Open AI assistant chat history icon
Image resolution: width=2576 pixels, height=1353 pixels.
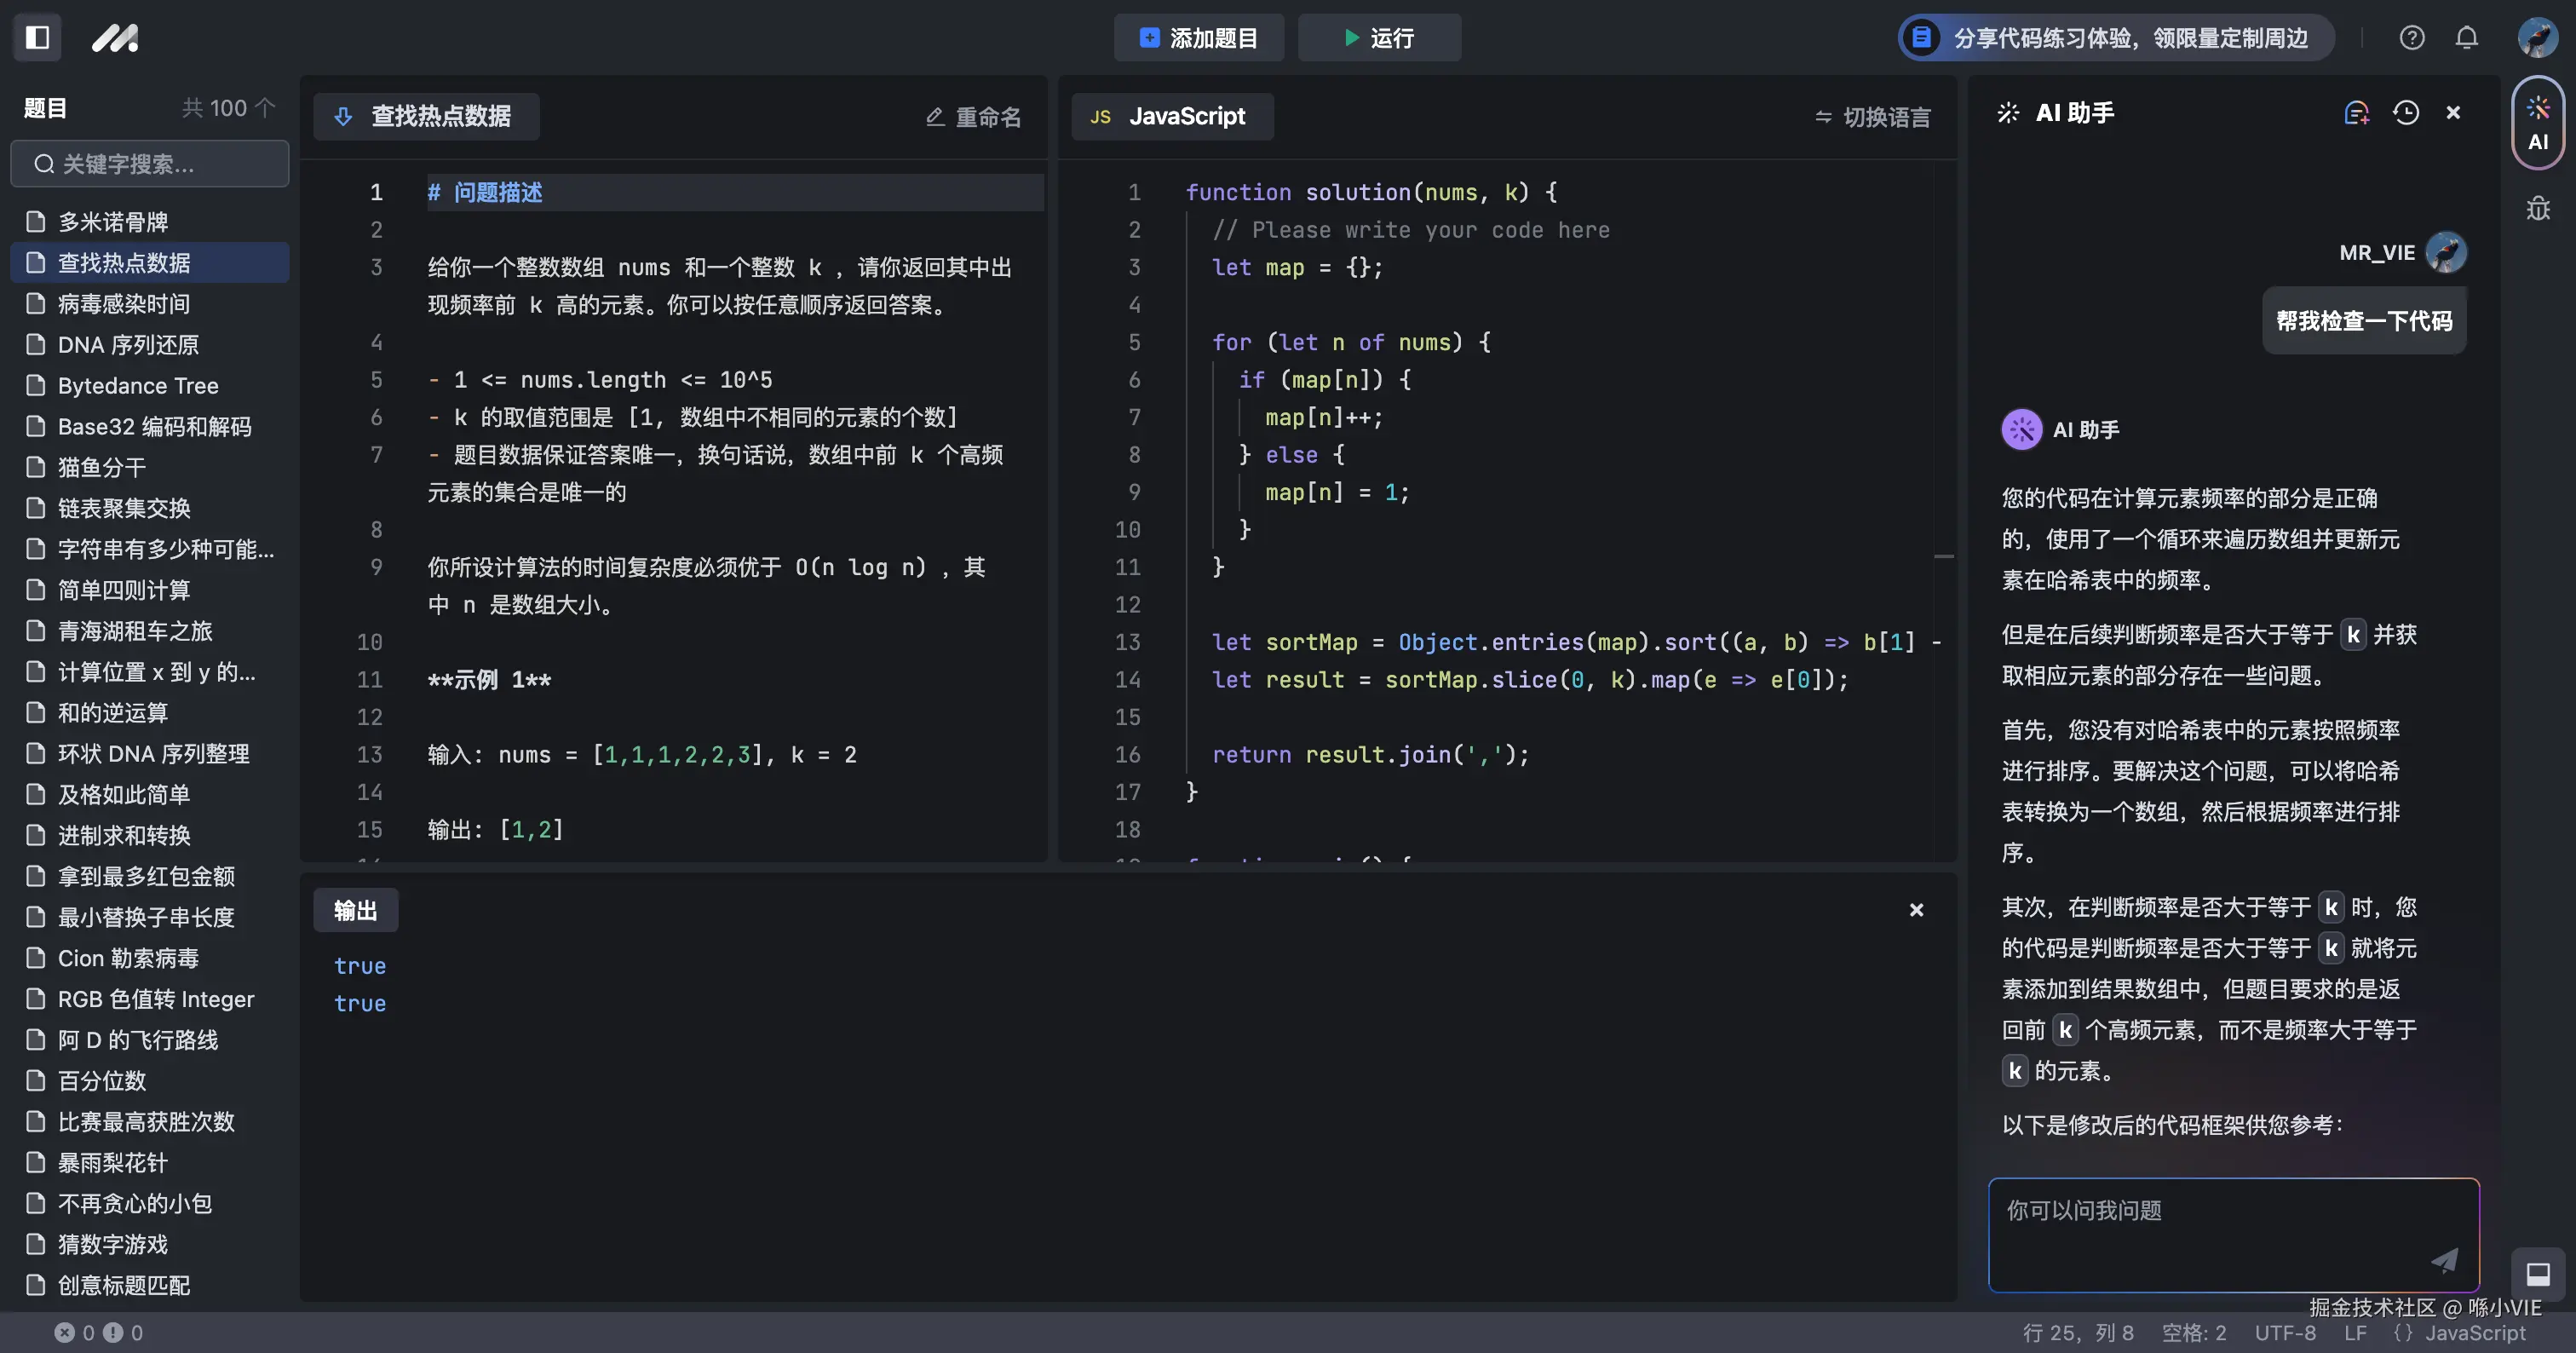tap(2405, 113)
